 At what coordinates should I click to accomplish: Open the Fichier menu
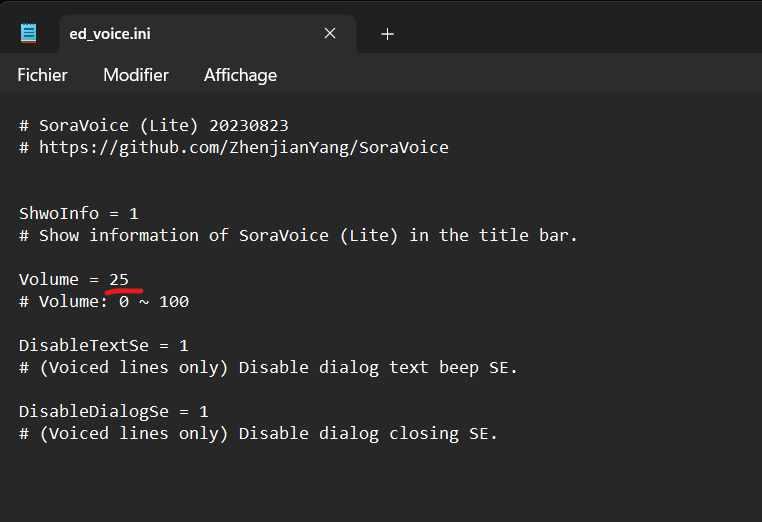42,75
